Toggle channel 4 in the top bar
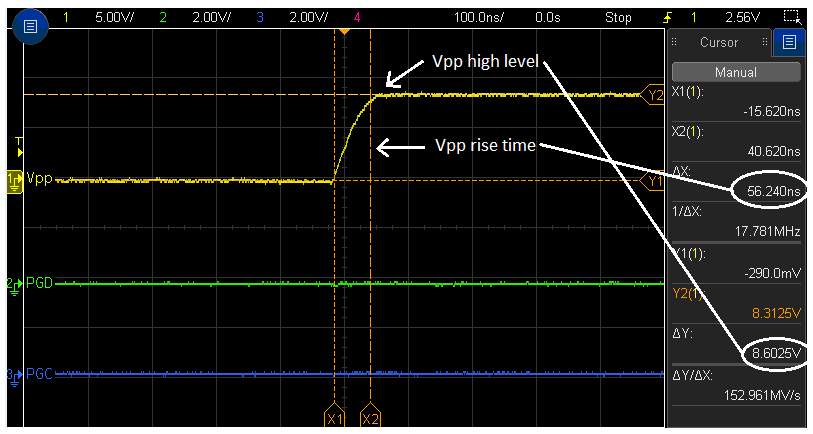The height and width of the screenshot is (434, 813). 357,17
